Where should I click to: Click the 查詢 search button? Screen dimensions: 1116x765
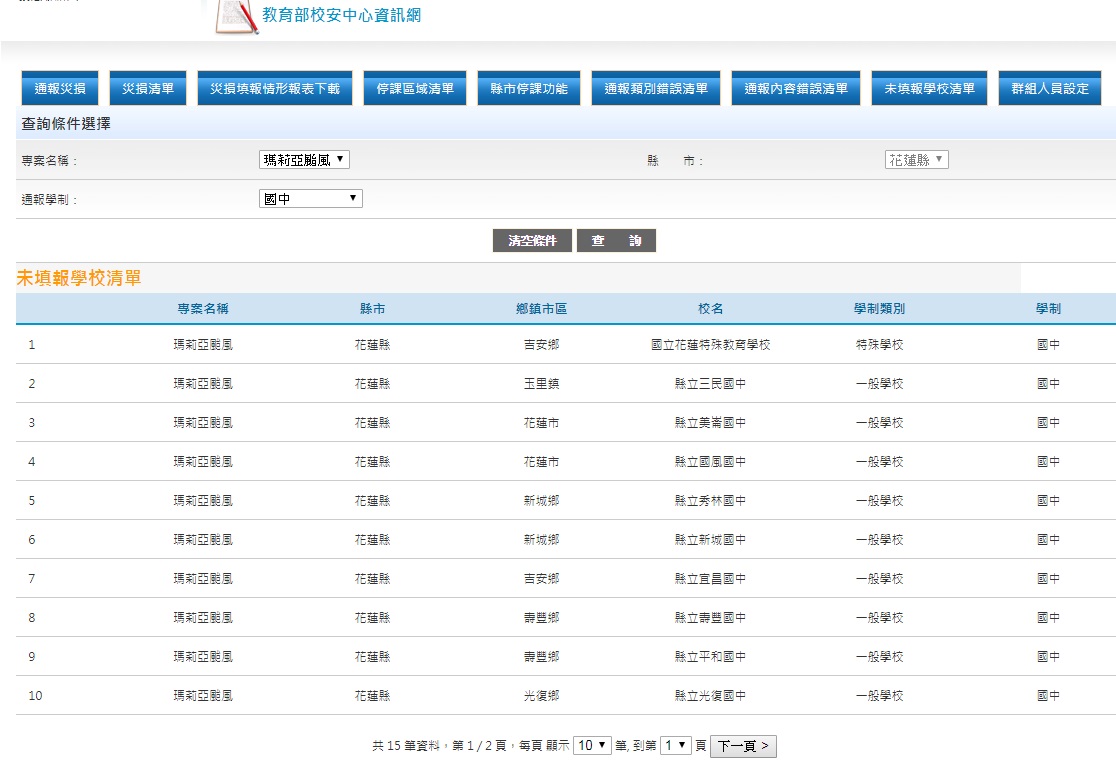[616, 241]
